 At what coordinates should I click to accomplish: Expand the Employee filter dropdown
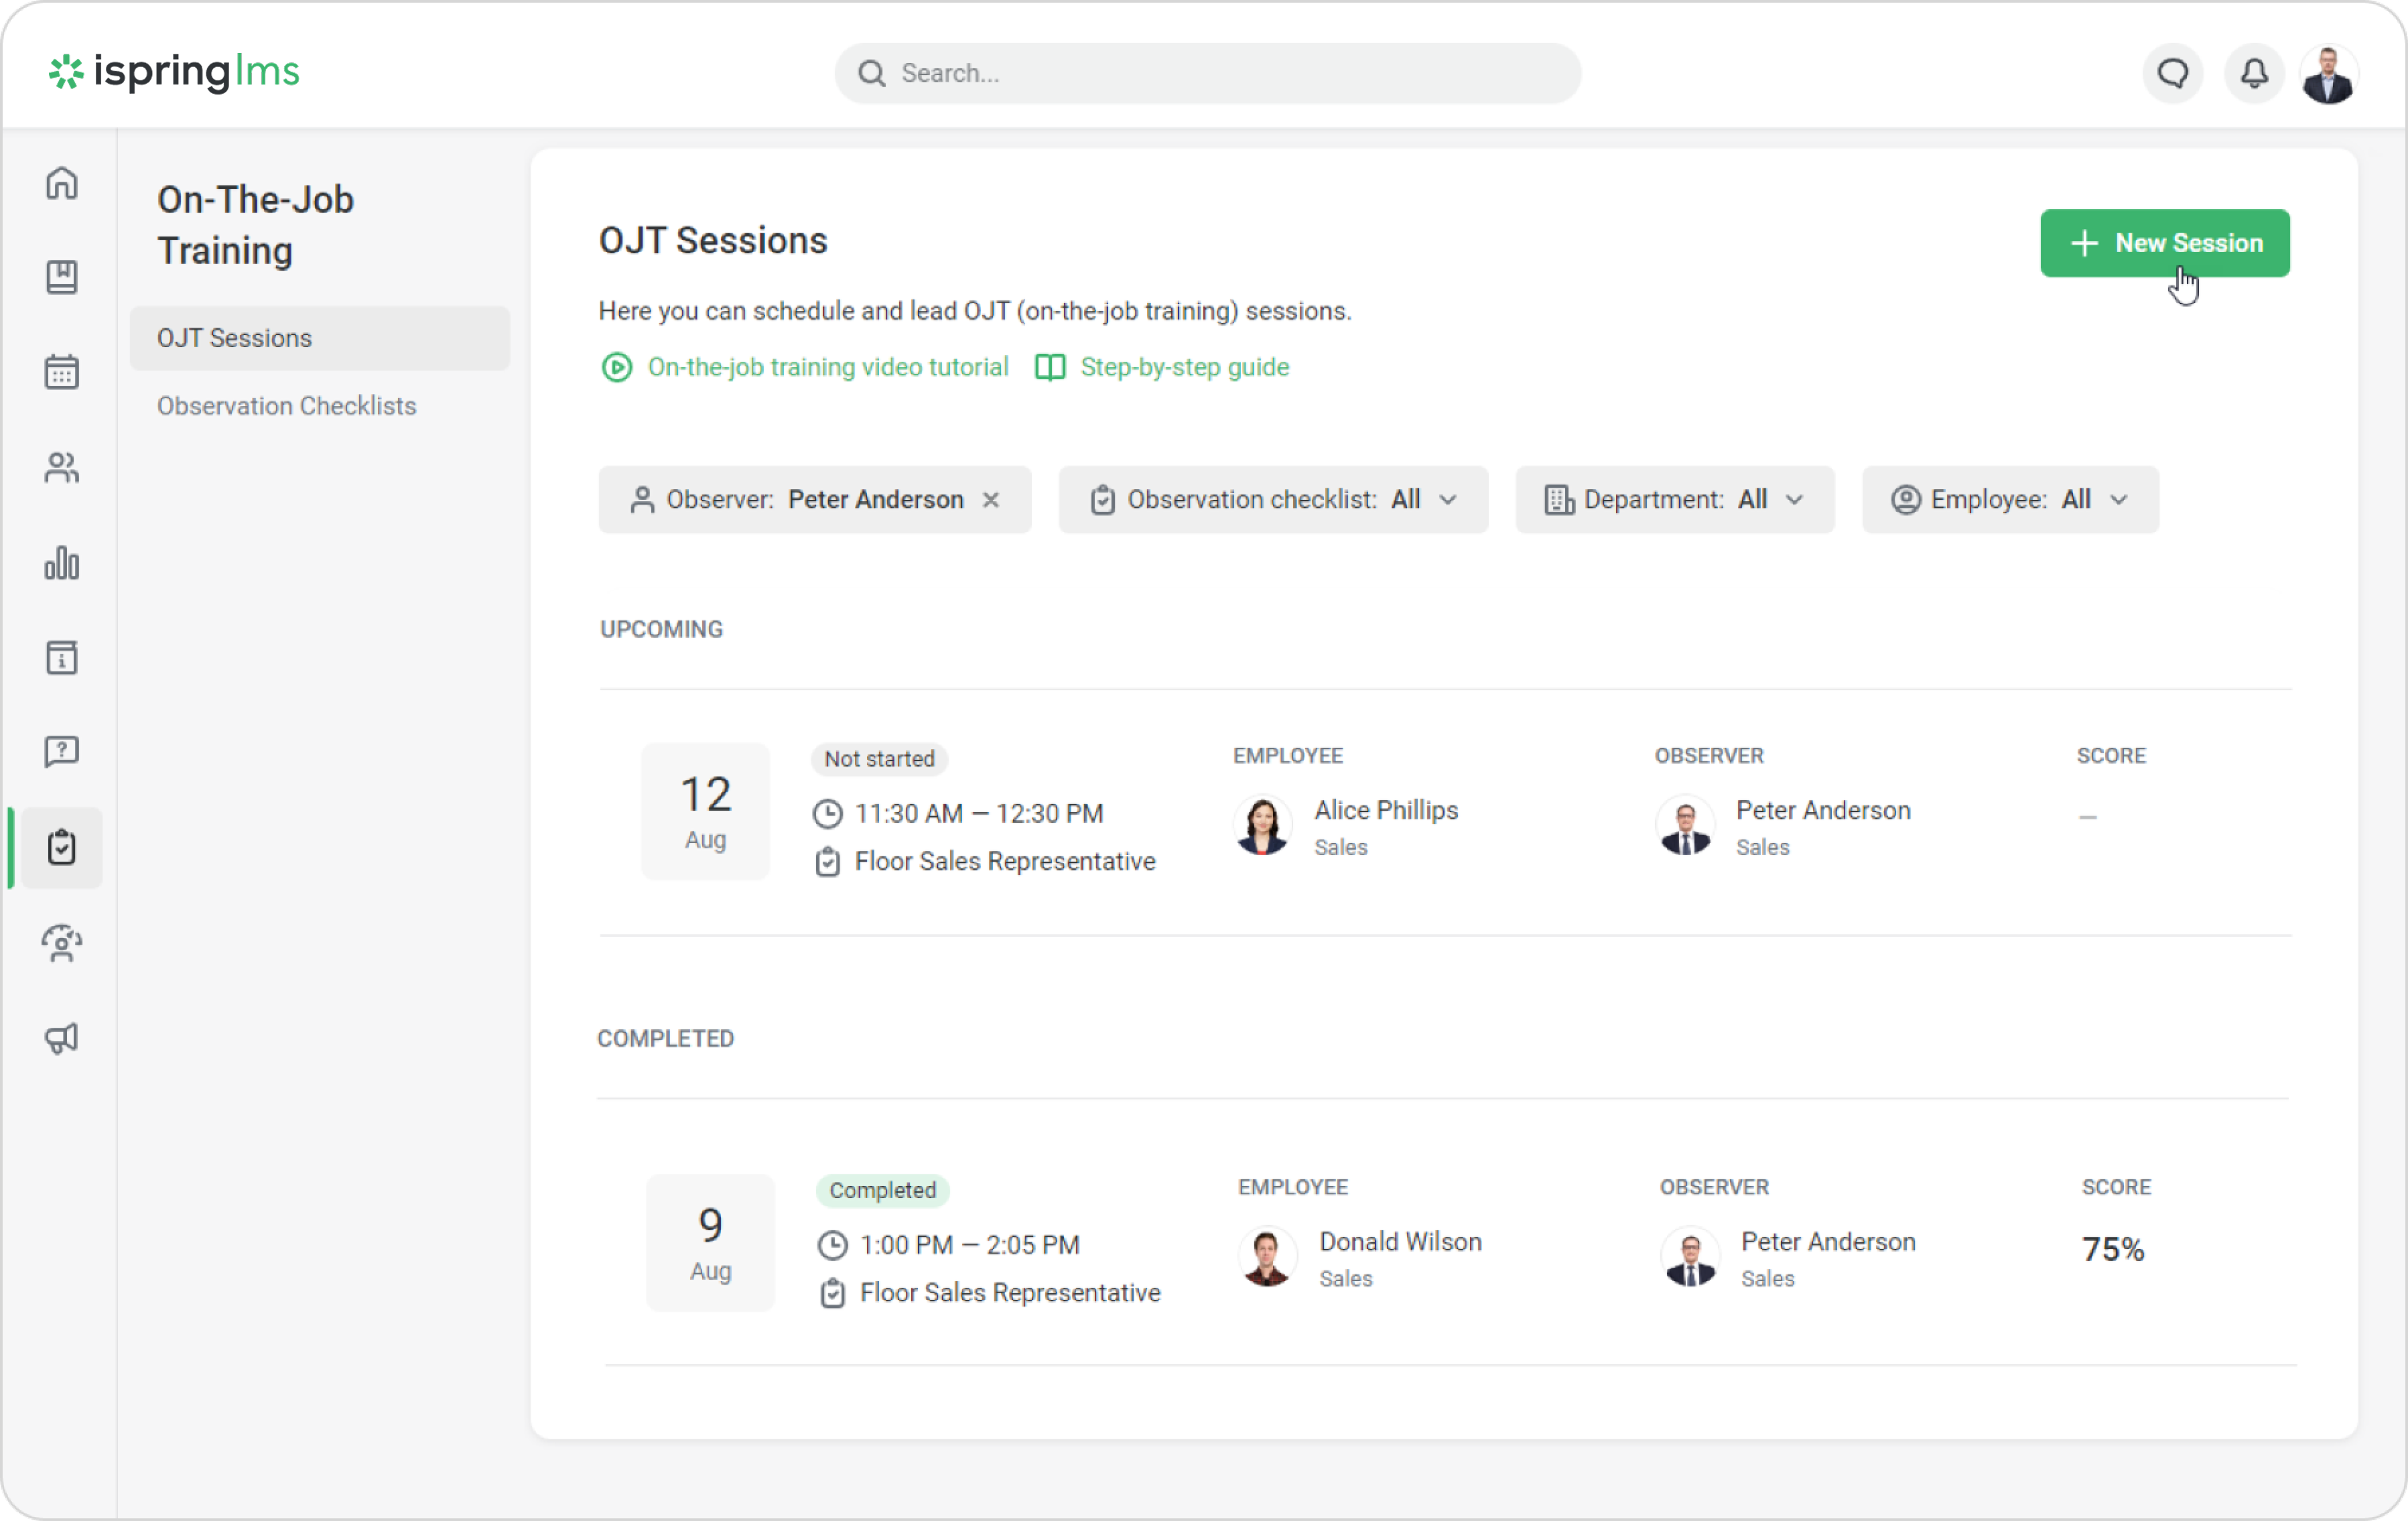(x=2009, y=499)
